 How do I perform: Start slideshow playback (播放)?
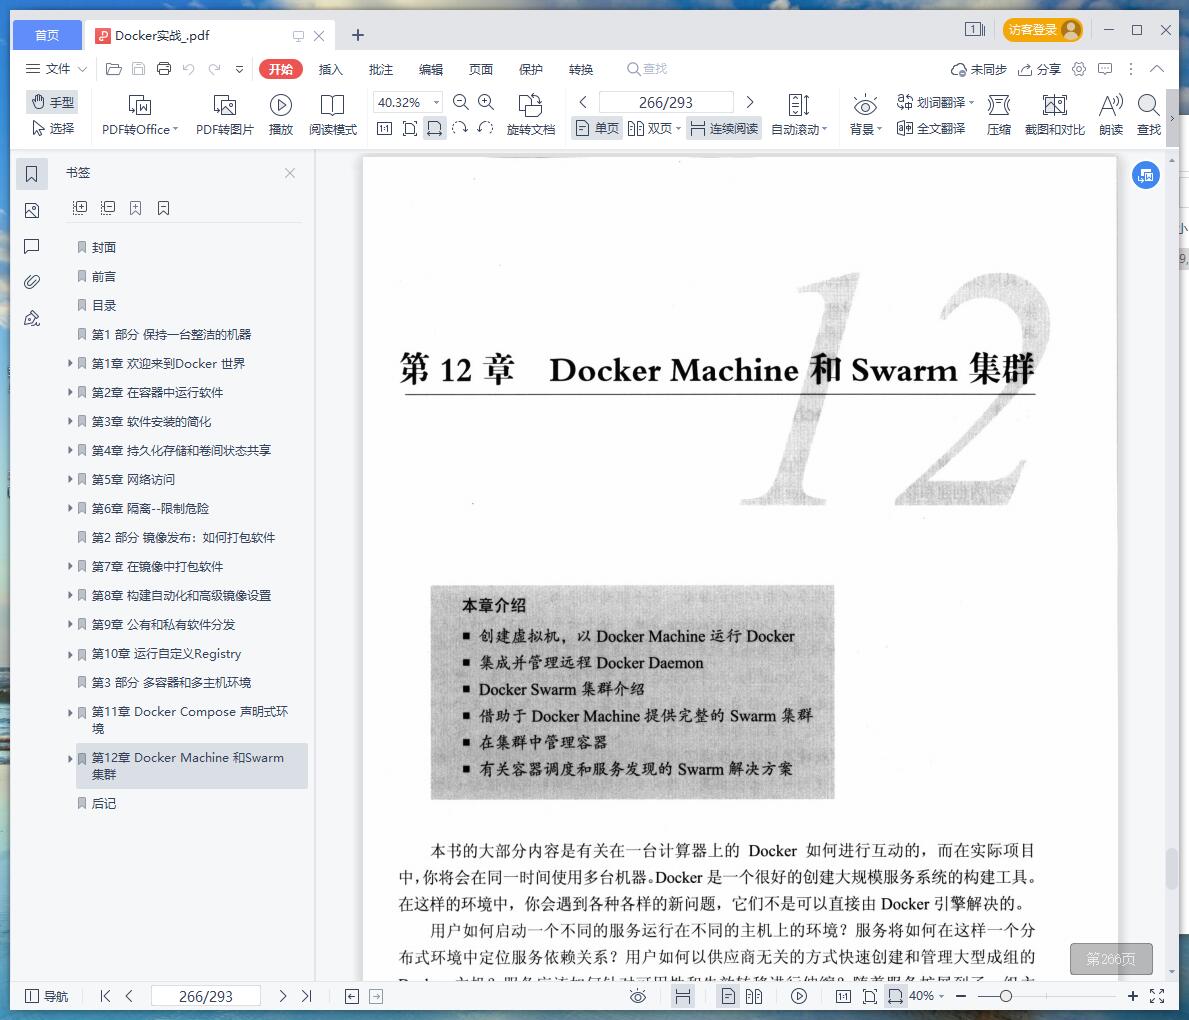tap(281, 115)
